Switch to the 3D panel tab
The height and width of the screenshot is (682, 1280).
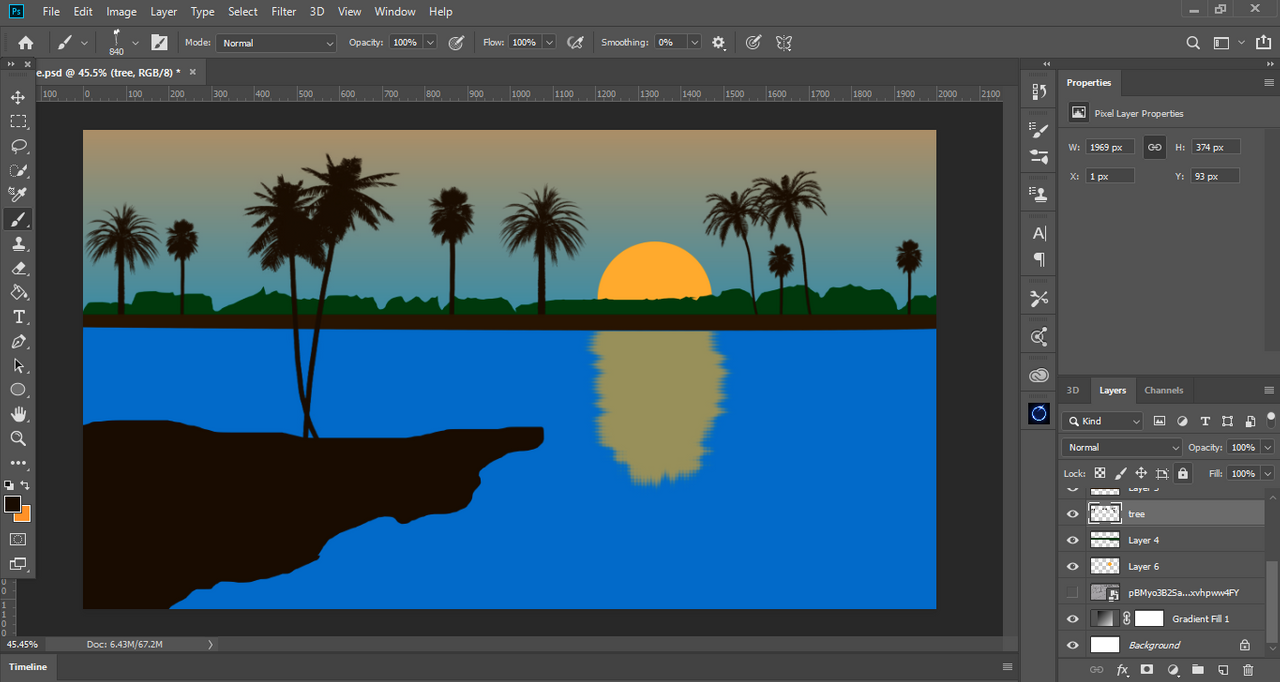coord(1073,390)
